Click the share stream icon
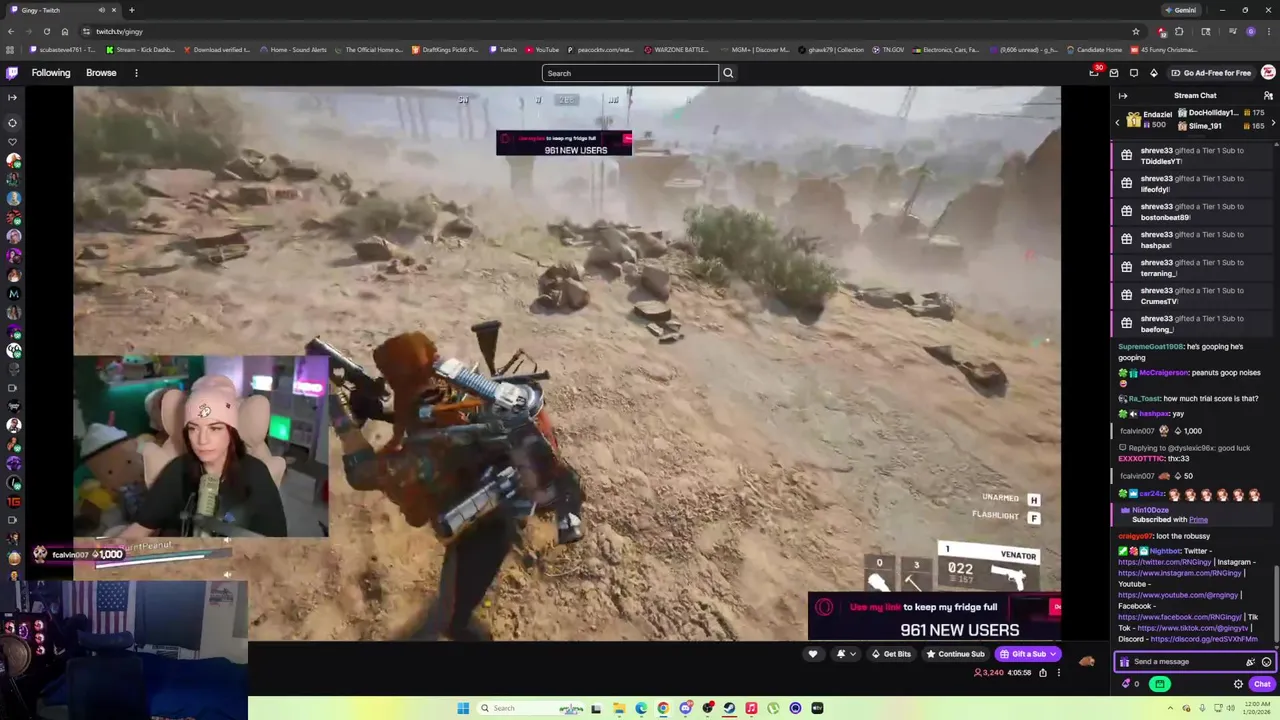The image size is (1280, 720). click(x=1042, y=673)
